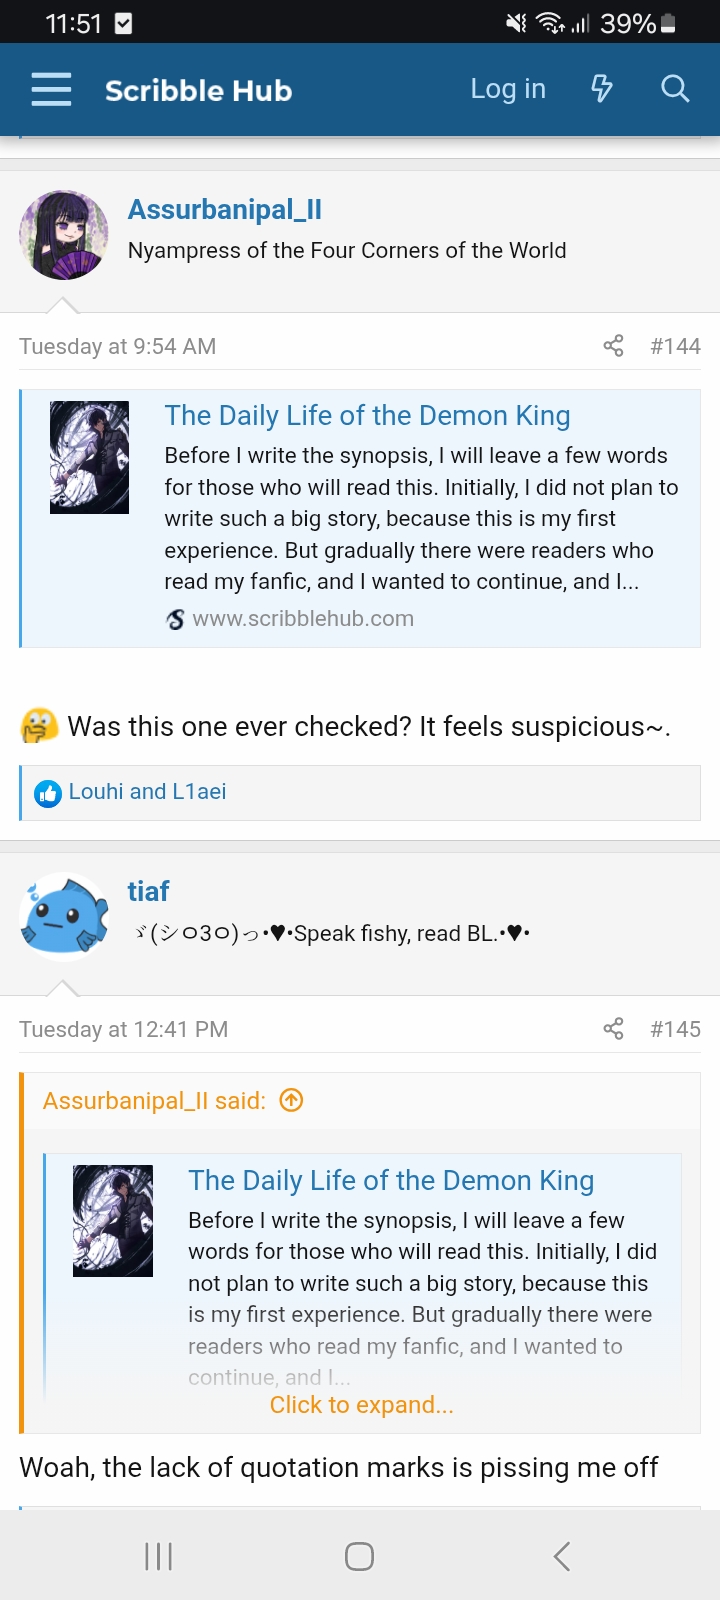Share post #145 via share icon
The width and height of the screenshot is (720, 1600).
(613, 1029)
